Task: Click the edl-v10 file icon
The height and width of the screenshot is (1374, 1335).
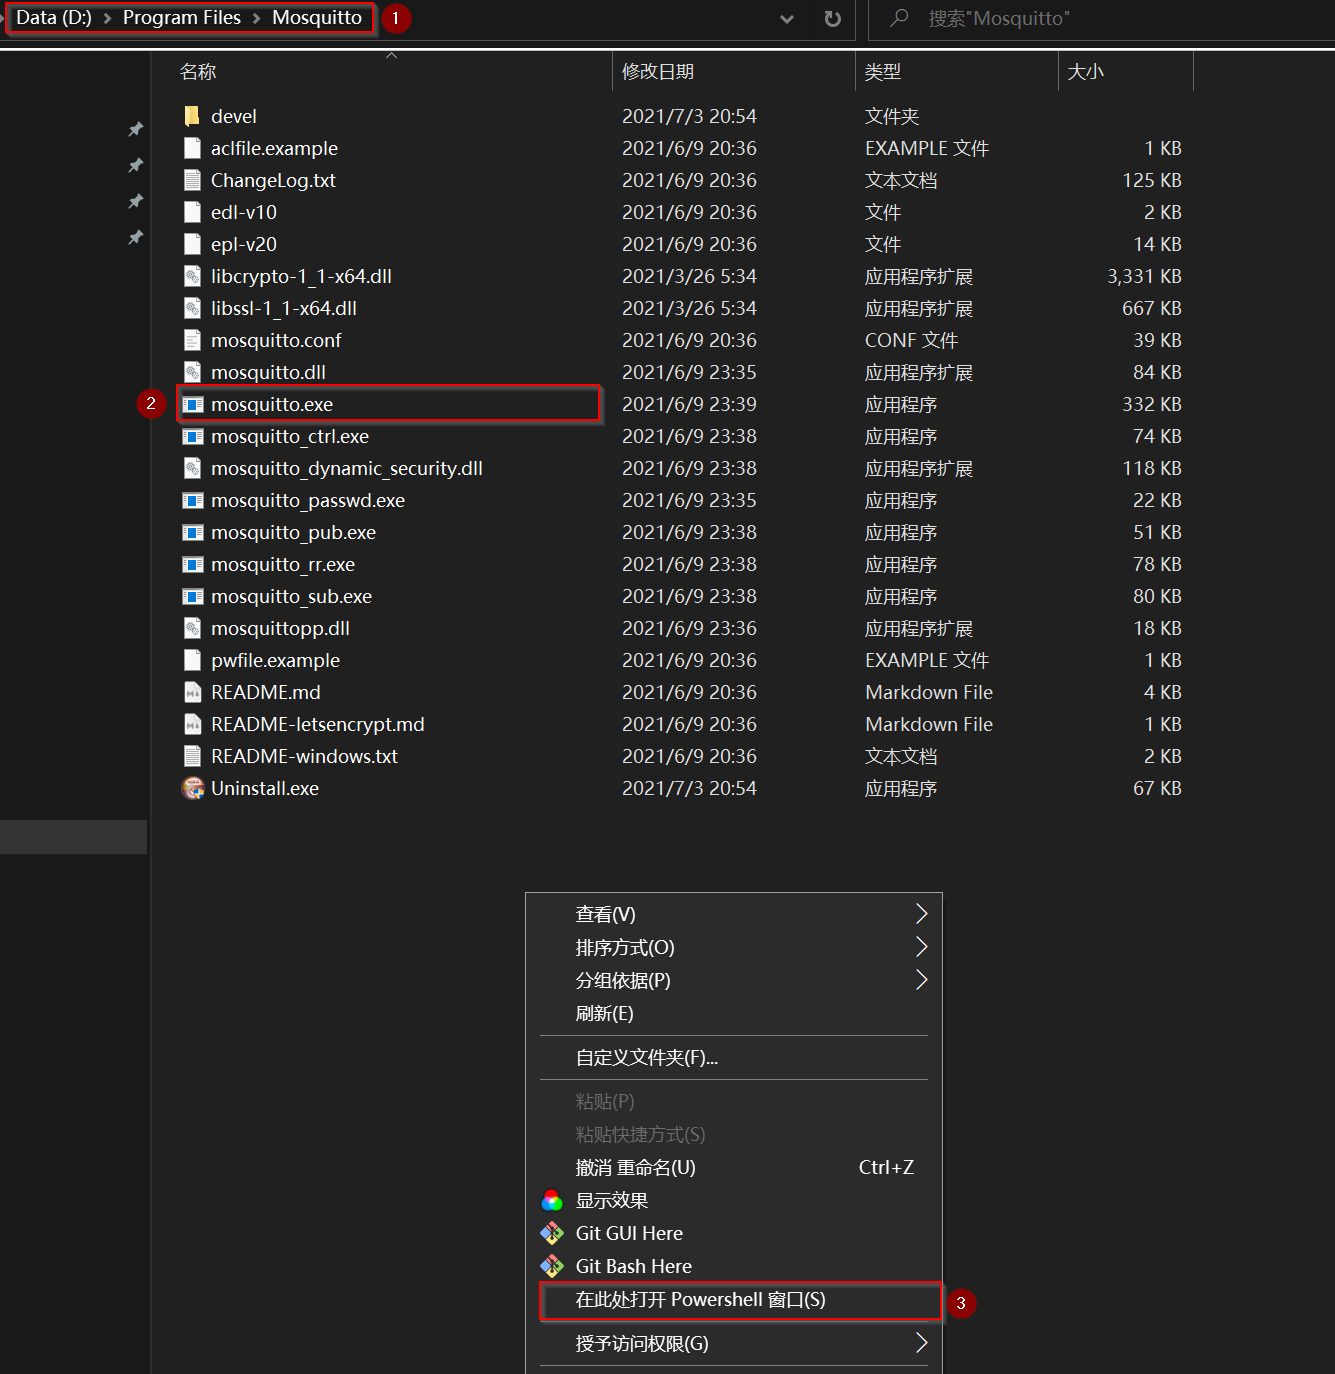Action: point(193,212)
